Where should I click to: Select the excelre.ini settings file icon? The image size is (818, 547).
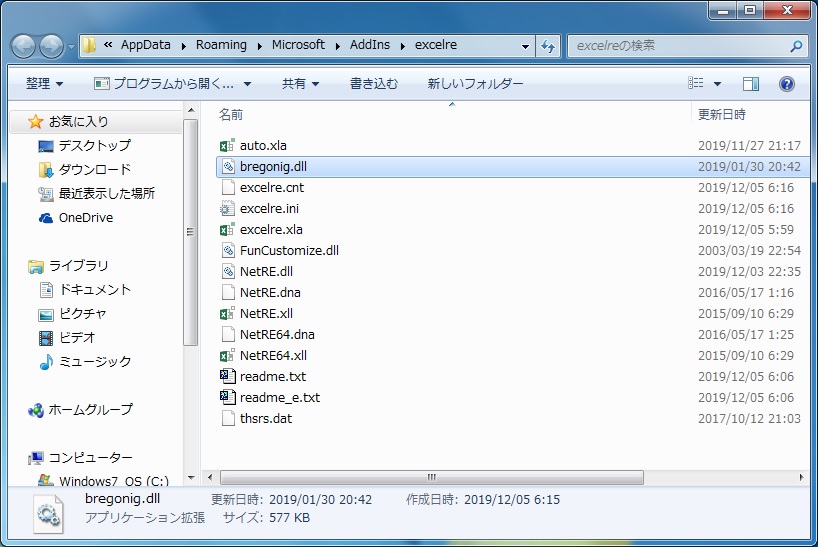point(227,209)
